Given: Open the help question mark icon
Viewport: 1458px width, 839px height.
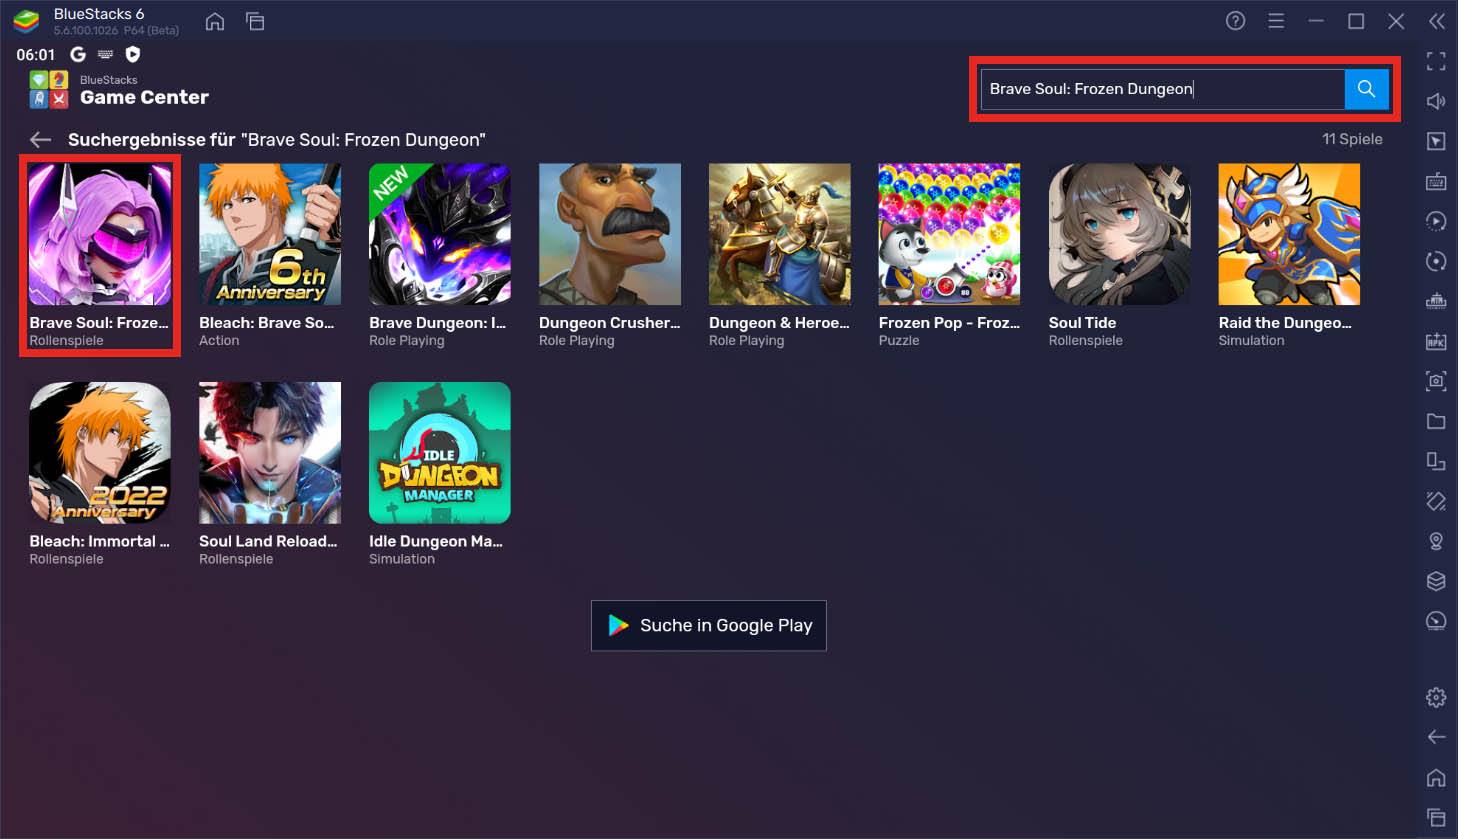Looking at the screenshot, I should (x=1236, y=21).
